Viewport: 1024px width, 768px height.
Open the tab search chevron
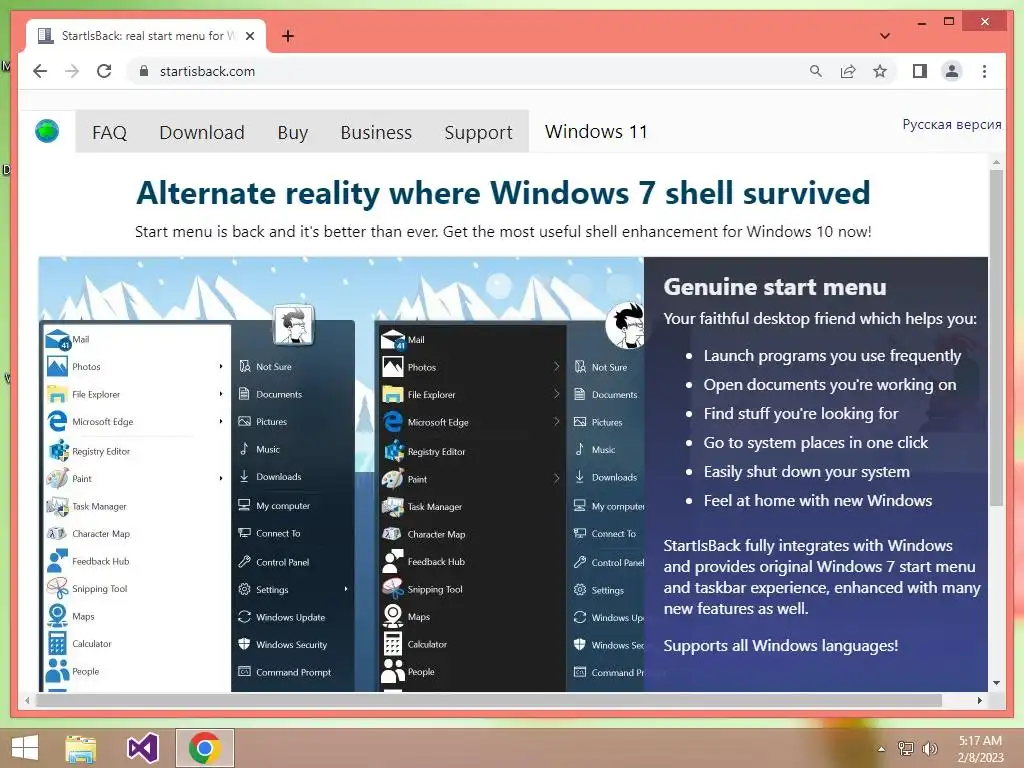884,36
